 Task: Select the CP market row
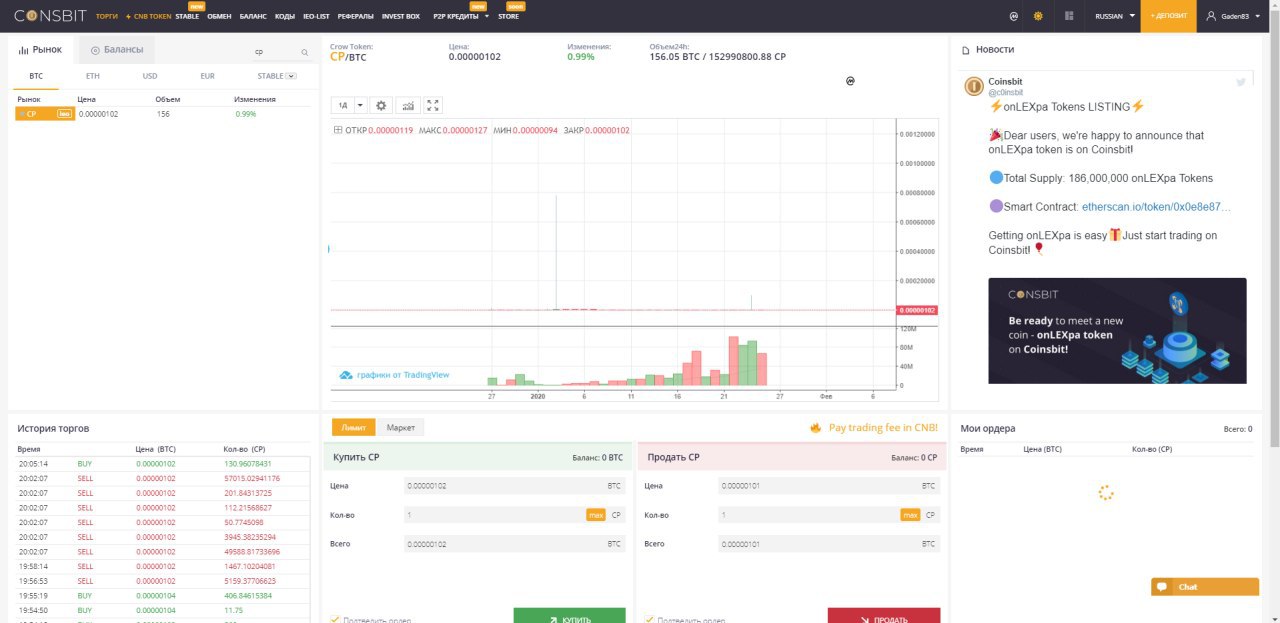(x=163, y=114)
